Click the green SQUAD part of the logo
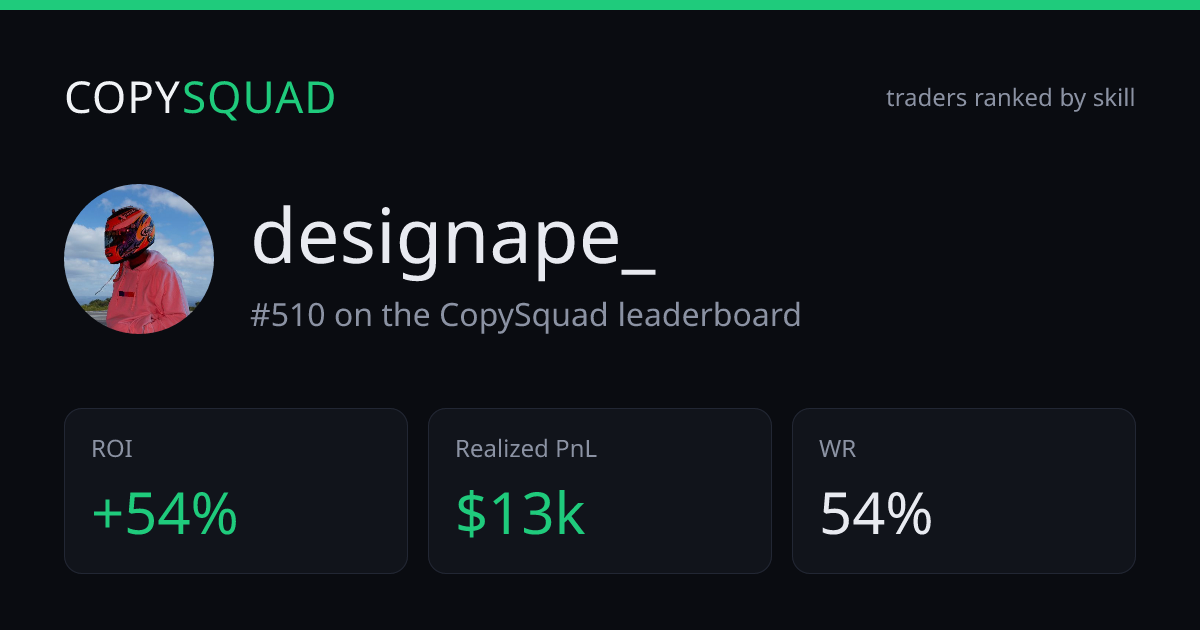Screen dimensions: 1200x630 [260, 98]
